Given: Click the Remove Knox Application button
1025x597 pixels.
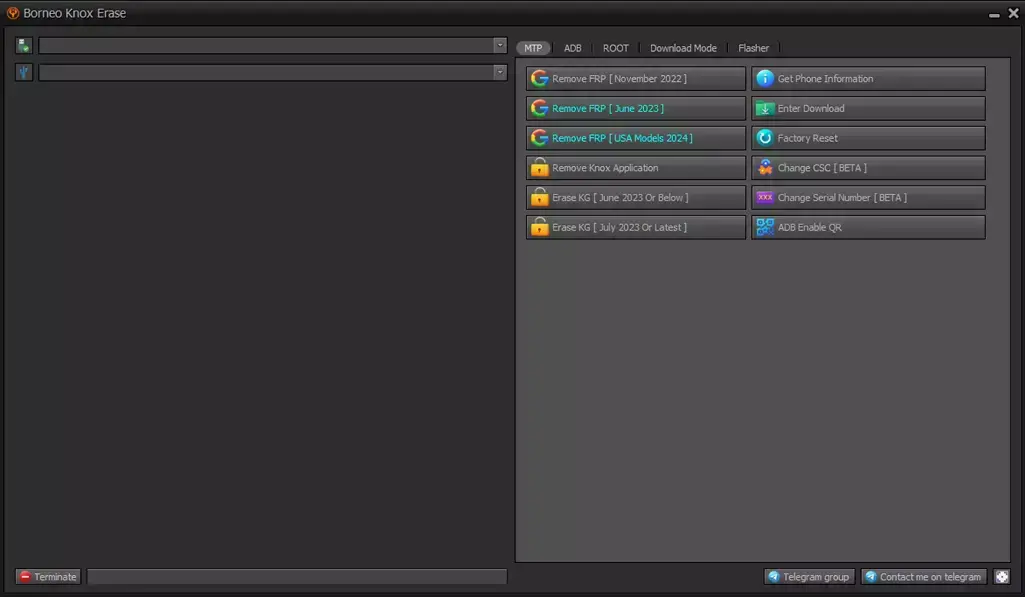Looking at the screenshot, I should pos(635,168).
